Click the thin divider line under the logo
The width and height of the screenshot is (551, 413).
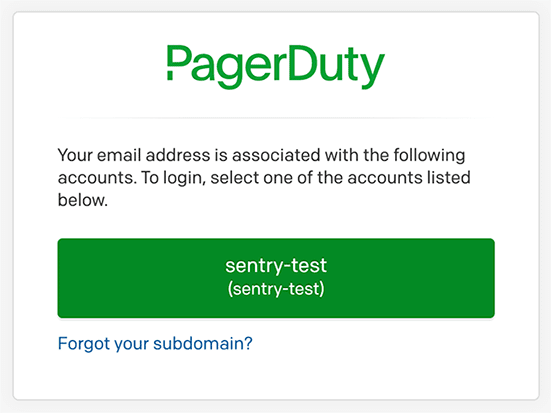276,118
